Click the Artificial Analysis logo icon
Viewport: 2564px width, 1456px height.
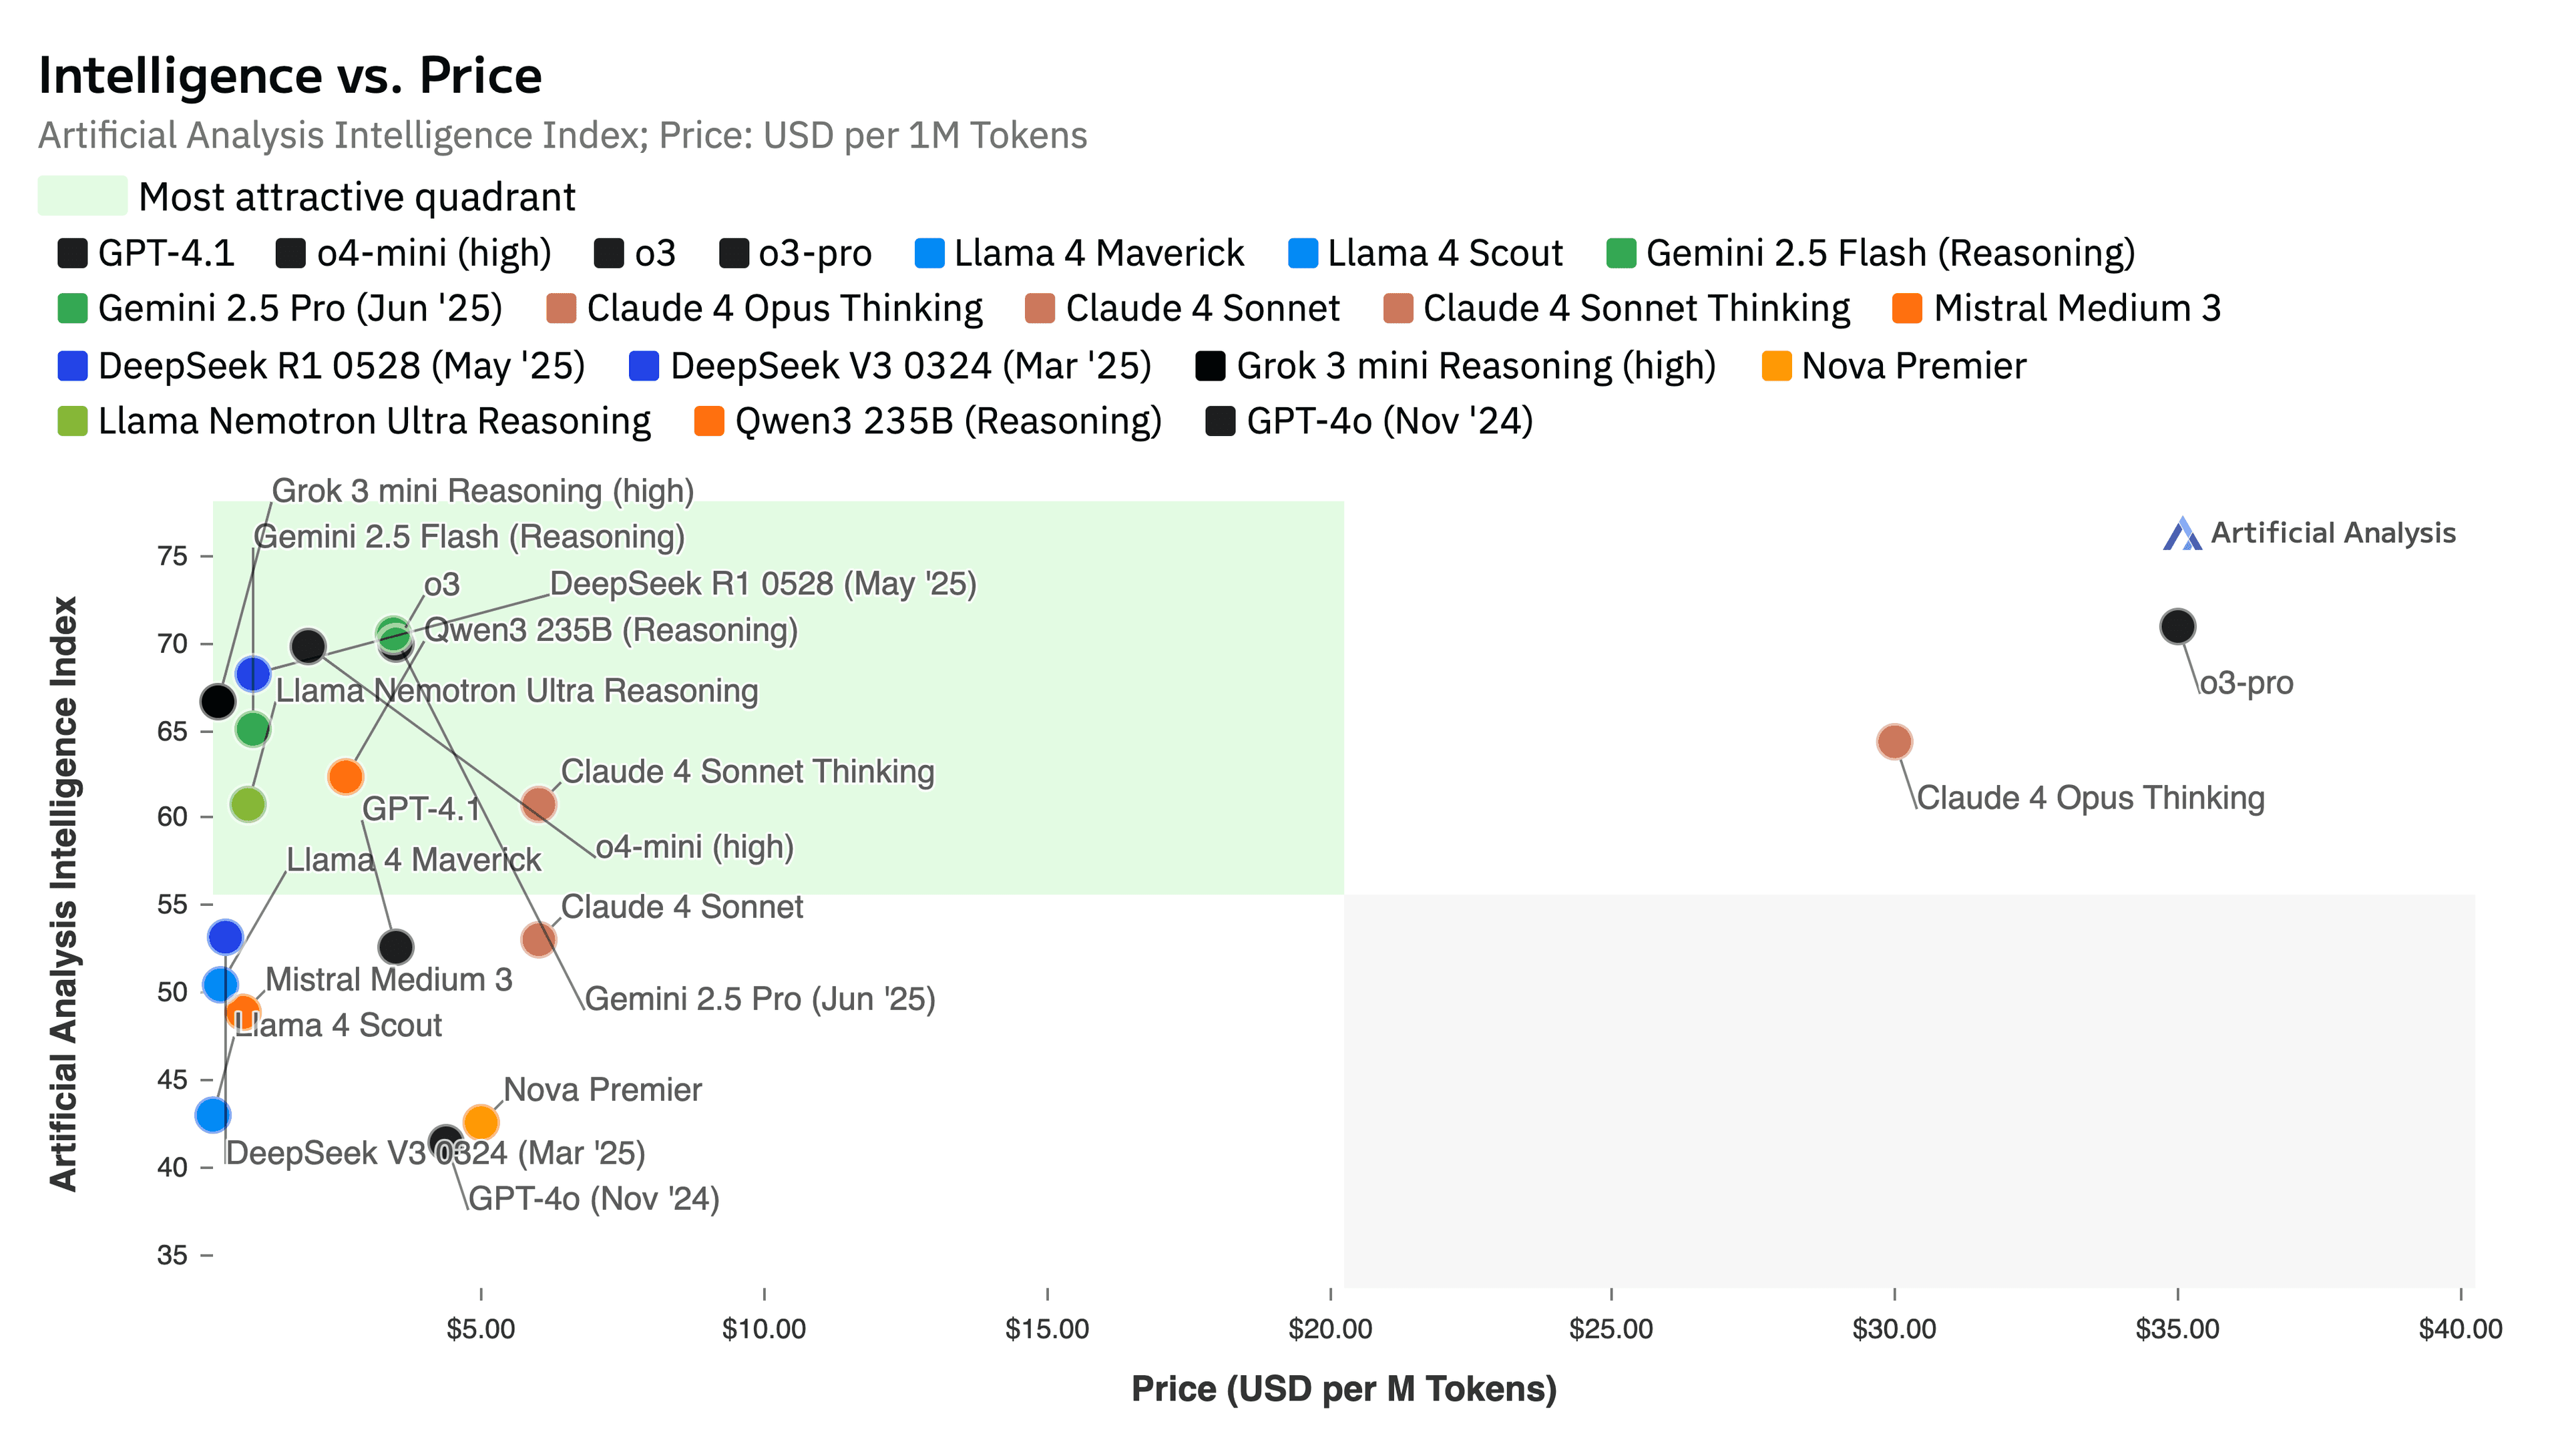(2181, 534)
